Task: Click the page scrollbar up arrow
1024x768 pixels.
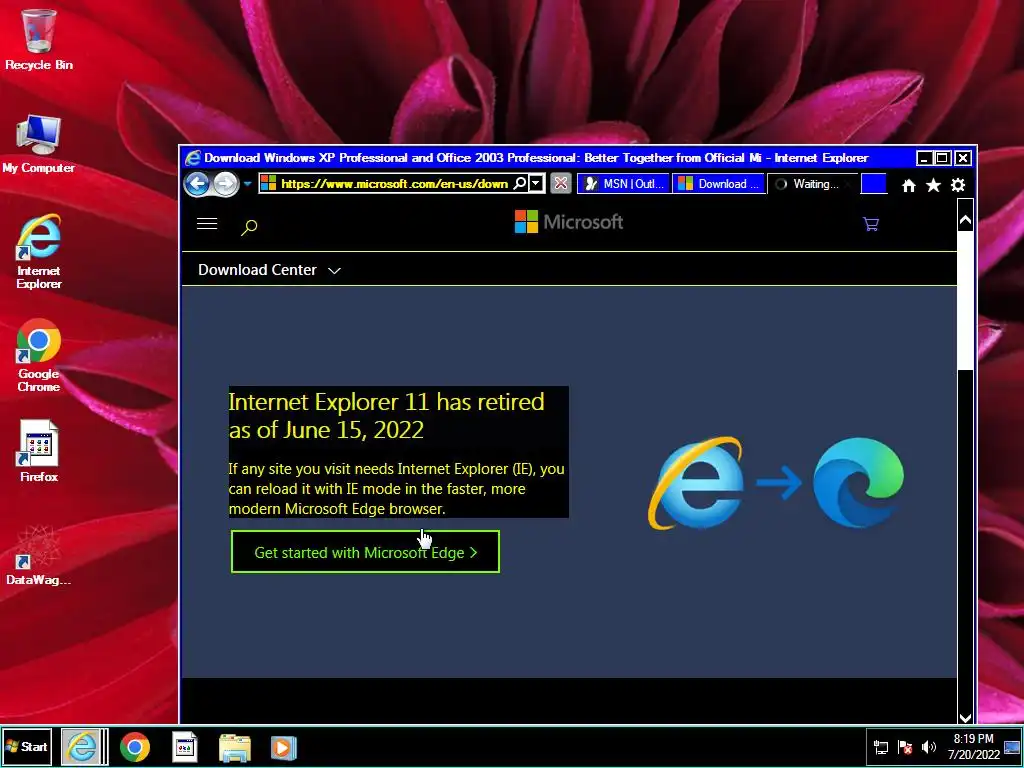Action: coord(965,221)
